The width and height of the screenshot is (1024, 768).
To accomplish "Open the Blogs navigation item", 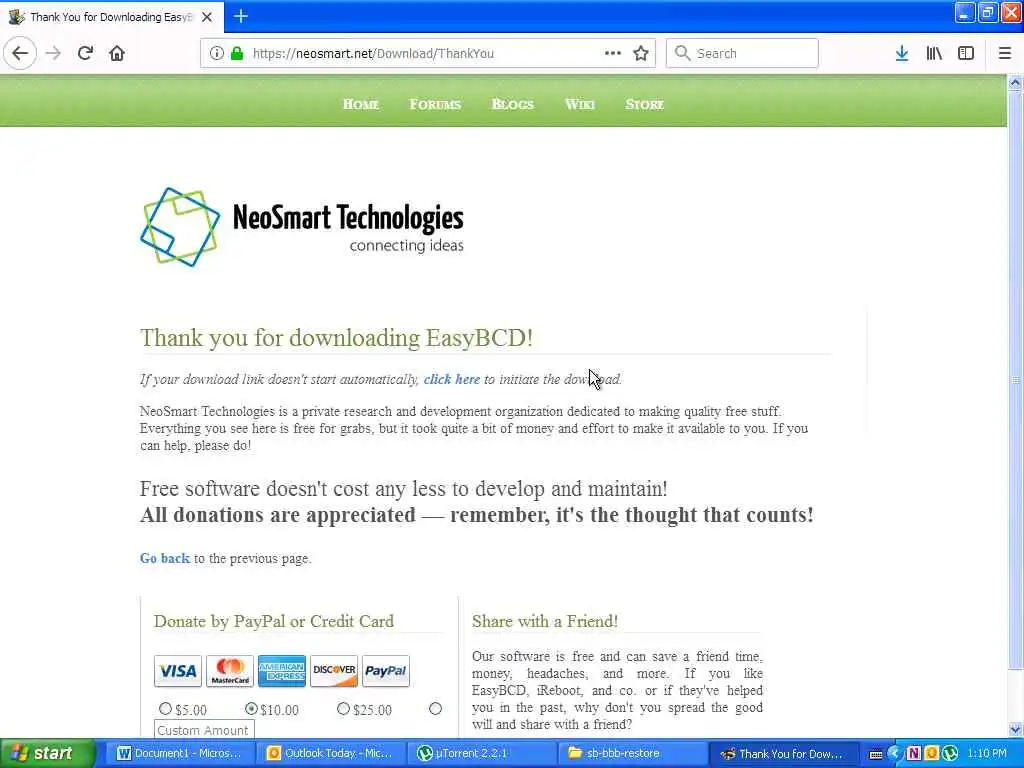I will pyautogui.click(x=513, y=104).
